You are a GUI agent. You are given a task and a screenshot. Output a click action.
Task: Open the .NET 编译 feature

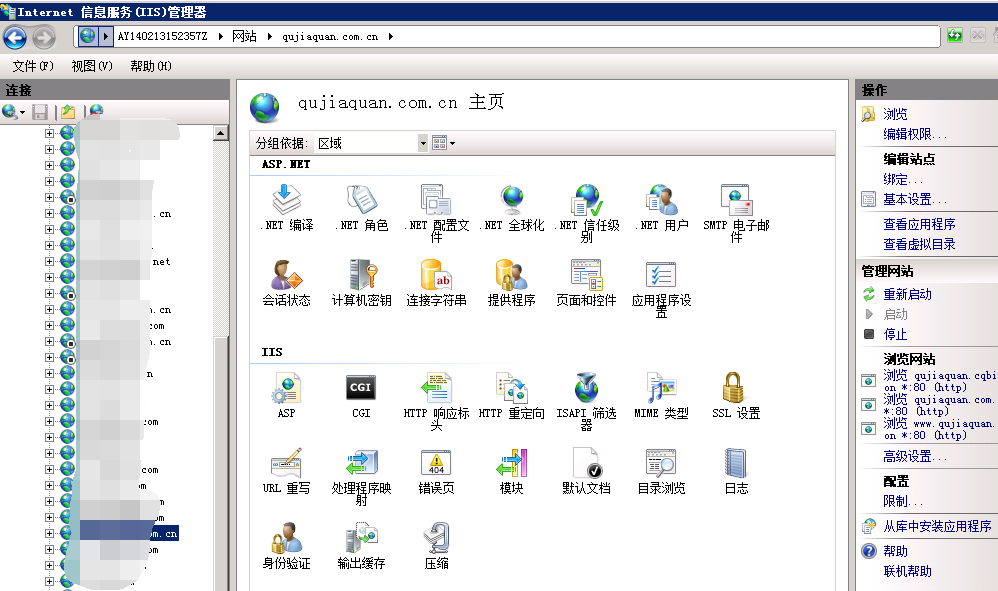[286, 207]
